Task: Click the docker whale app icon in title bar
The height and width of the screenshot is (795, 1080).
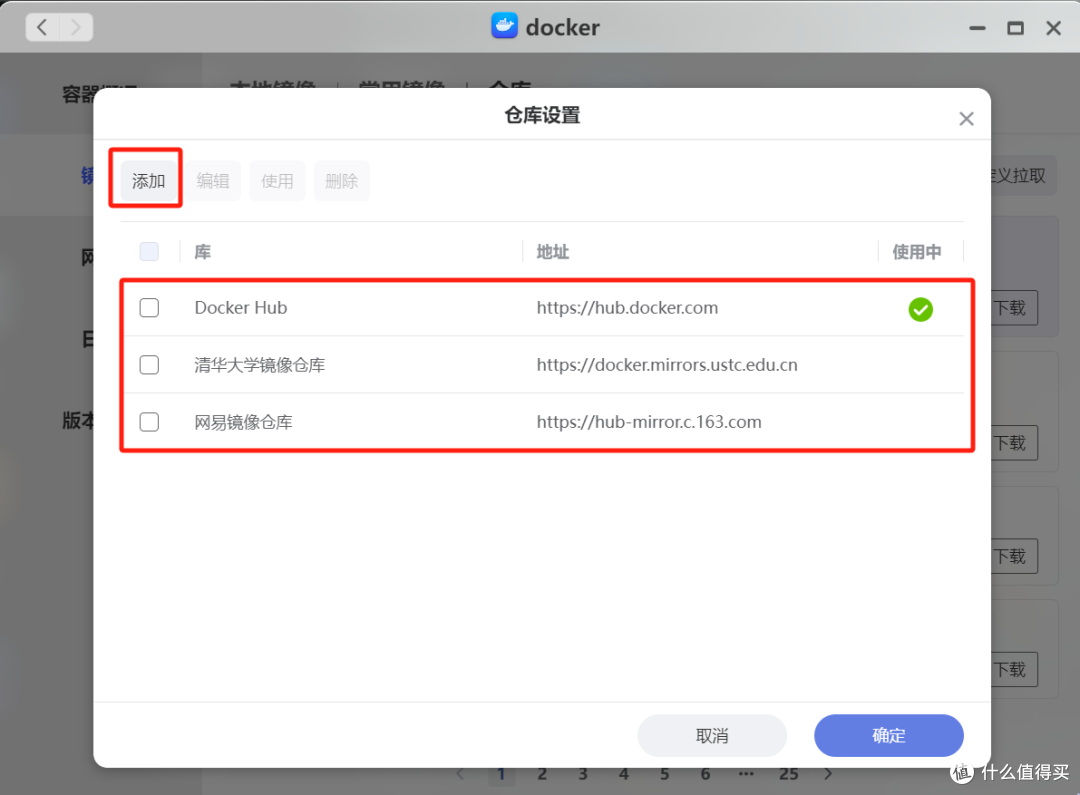Action: [x=504, y=26]
